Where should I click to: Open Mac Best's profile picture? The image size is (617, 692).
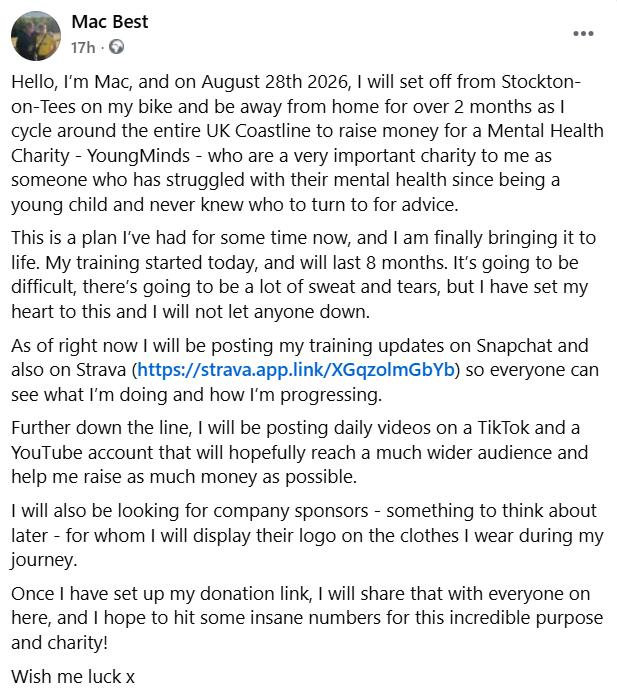36,36
